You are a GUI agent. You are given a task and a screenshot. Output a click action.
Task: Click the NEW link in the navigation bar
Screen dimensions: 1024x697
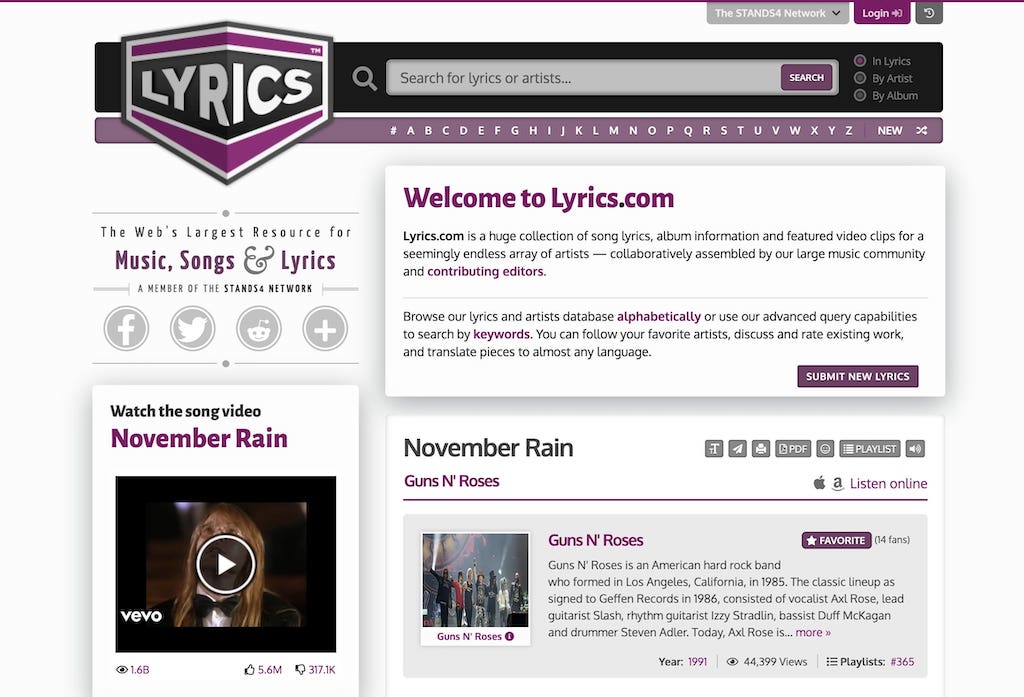point(890,130)
